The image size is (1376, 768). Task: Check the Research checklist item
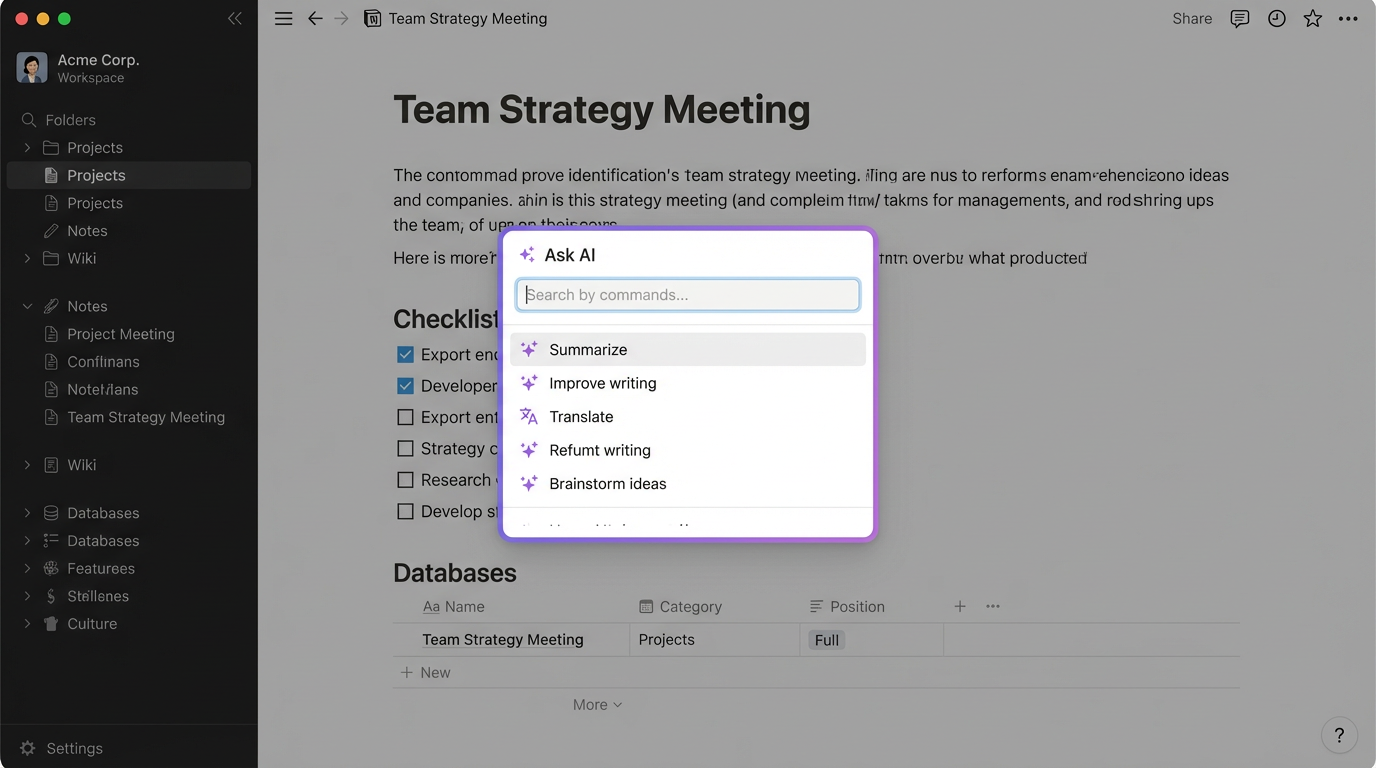405,479
